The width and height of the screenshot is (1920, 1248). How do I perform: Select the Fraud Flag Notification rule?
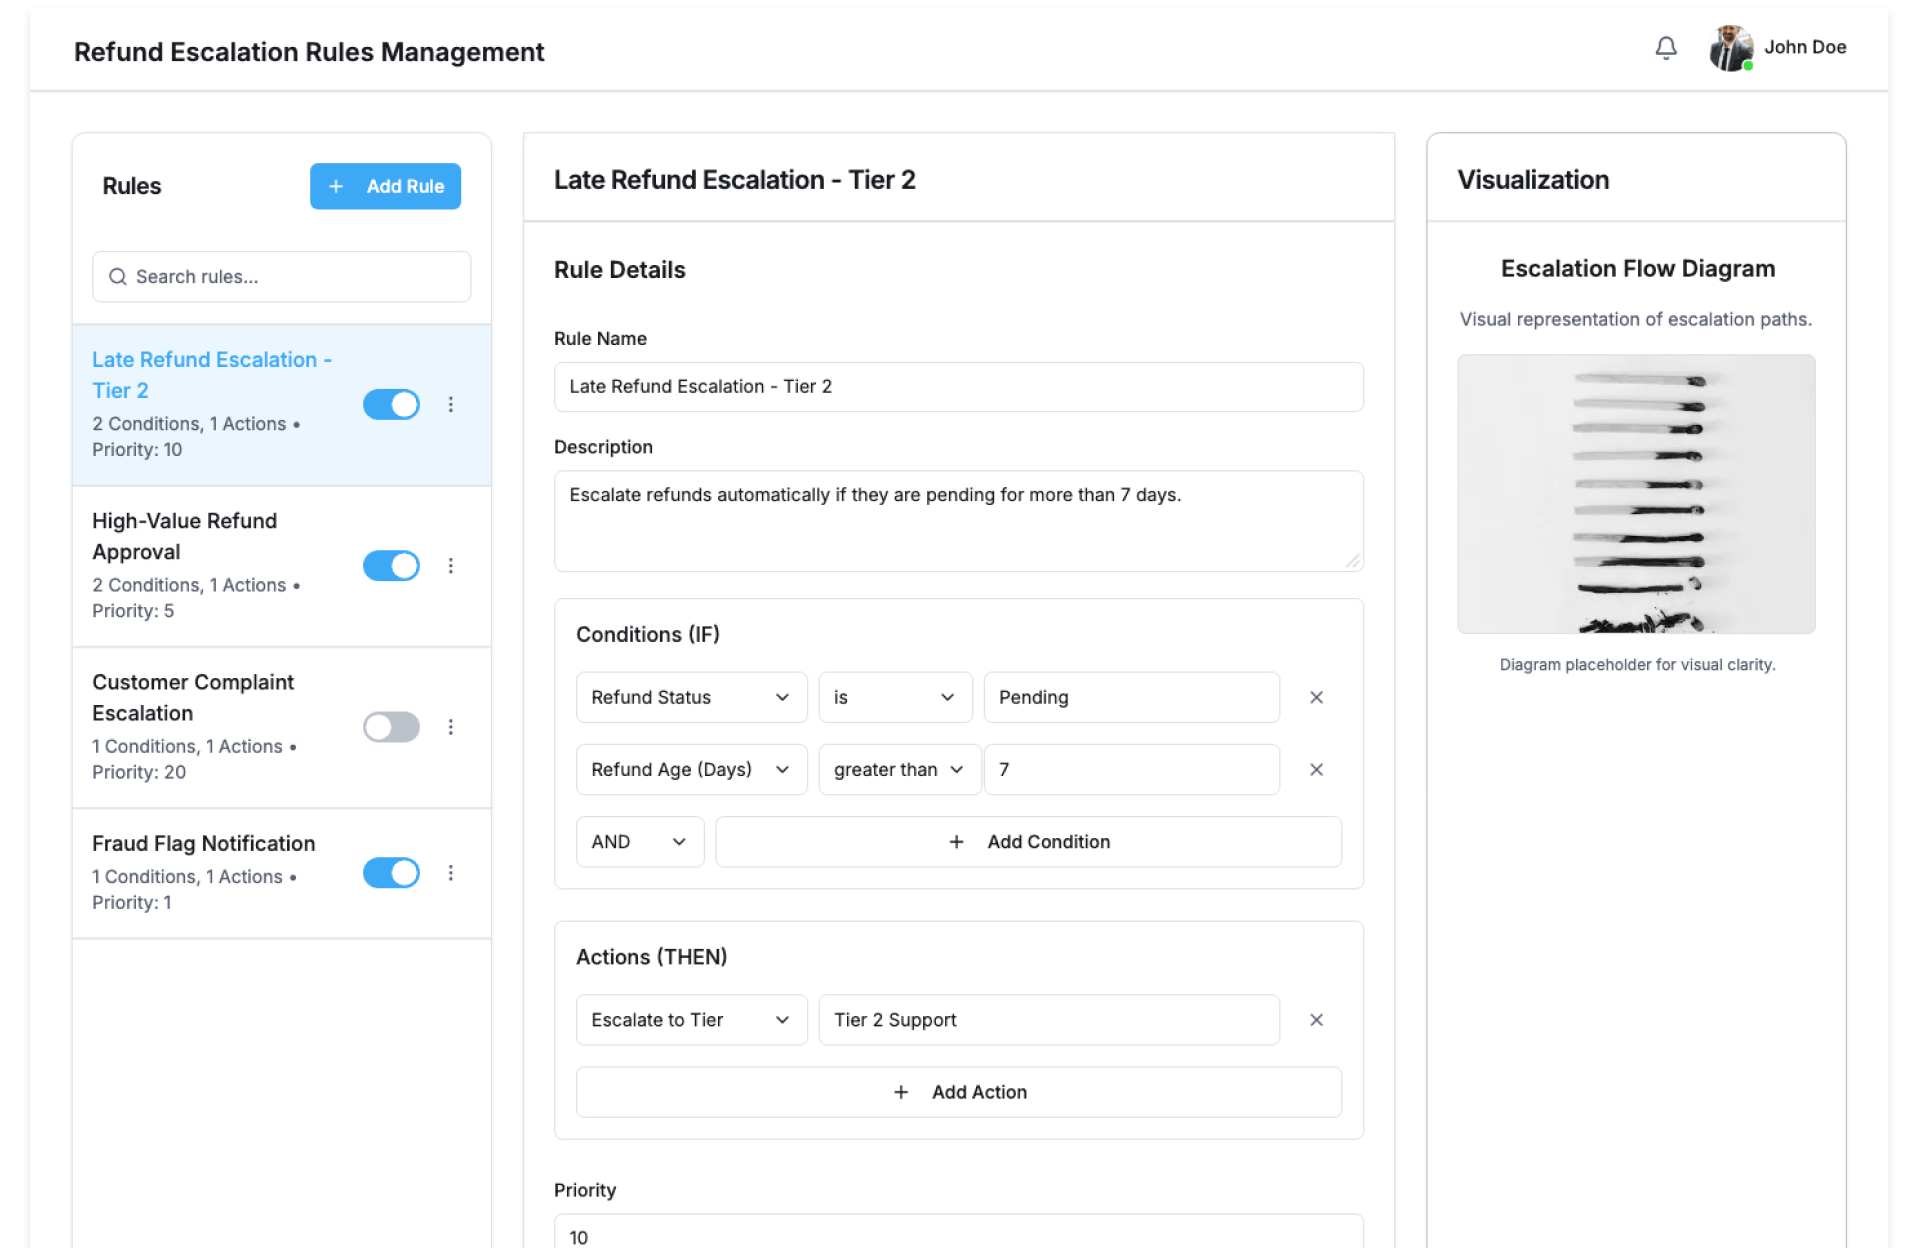coord(203,844)
